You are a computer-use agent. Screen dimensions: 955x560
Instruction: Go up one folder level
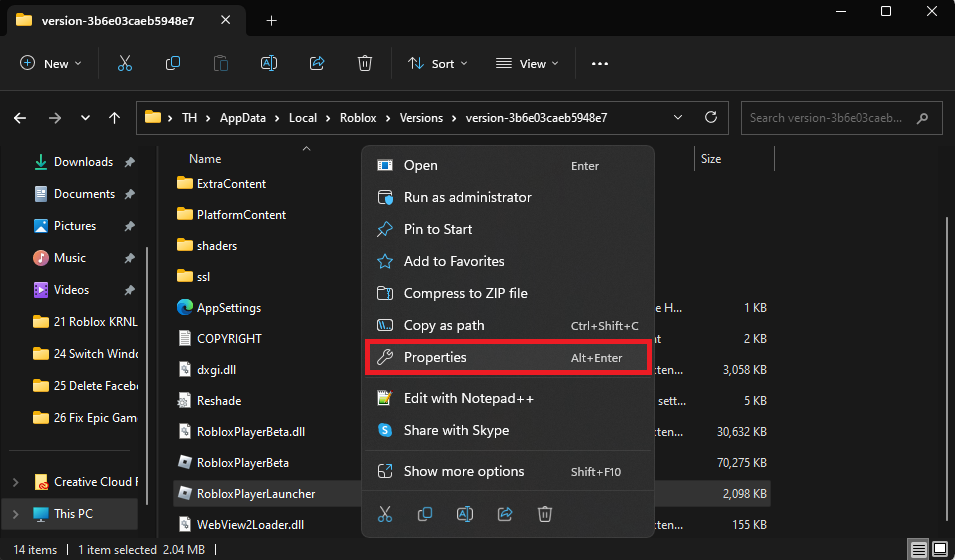114,118
